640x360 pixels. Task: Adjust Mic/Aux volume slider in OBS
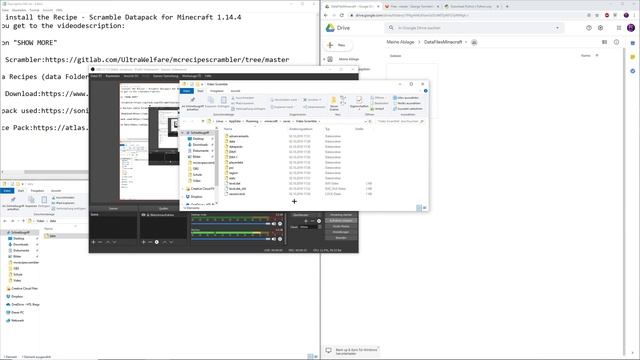click(x=231, y=239)
